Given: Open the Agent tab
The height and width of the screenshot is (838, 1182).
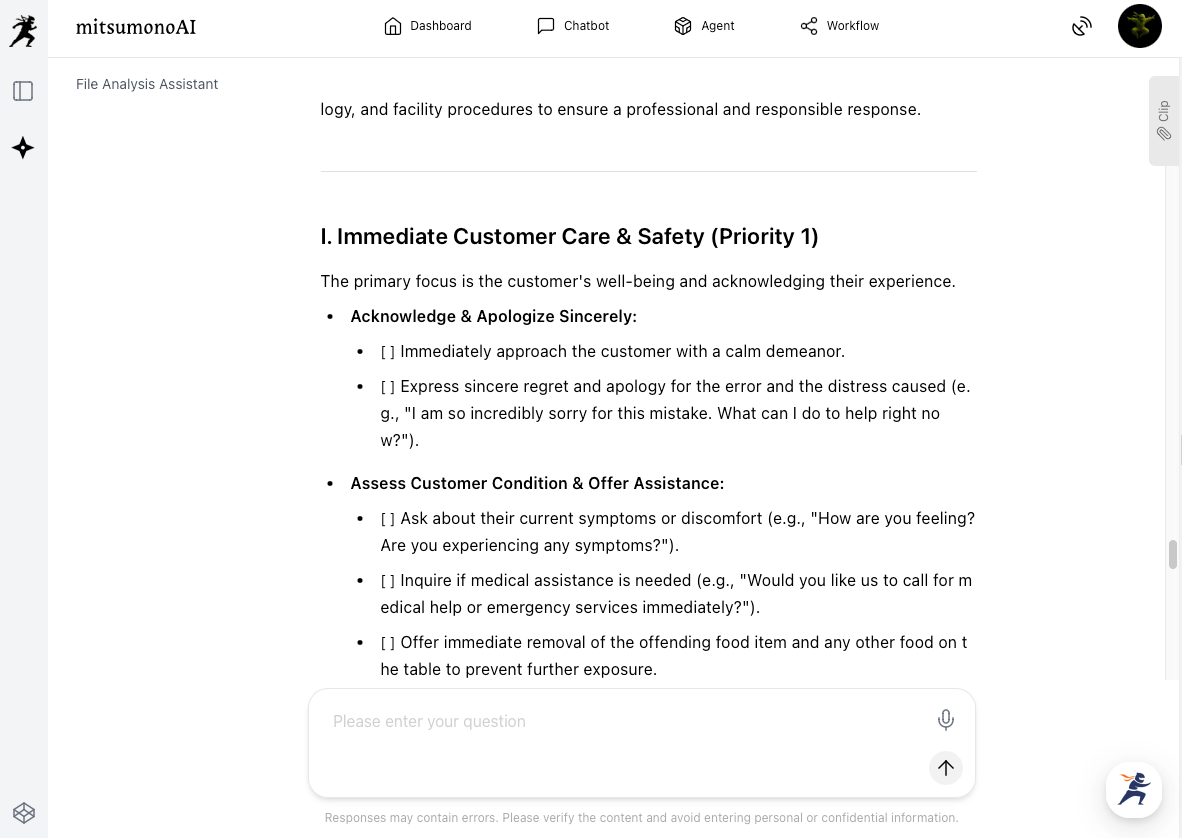Looking at the screenshot, I should click(704, 26).
